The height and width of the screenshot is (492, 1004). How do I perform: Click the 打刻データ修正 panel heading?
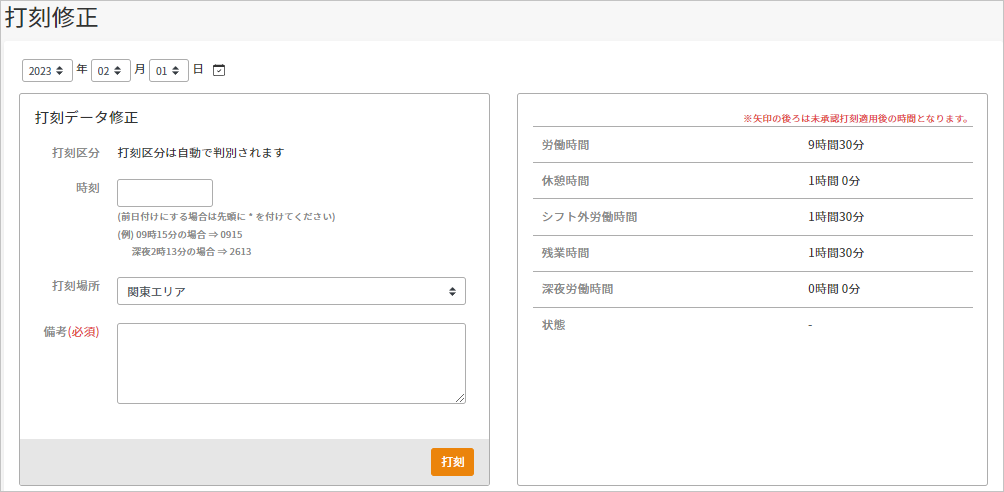[86, 118]
